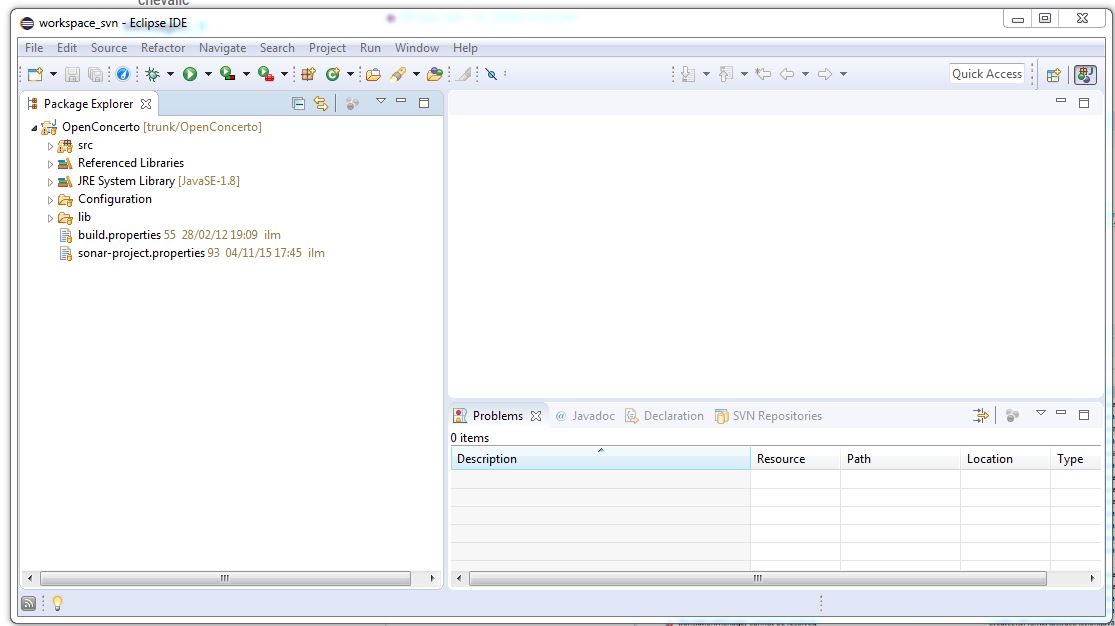1115x626 pixels.
Task: Click the Last Edit Location icon
Action: coord(763,74)
